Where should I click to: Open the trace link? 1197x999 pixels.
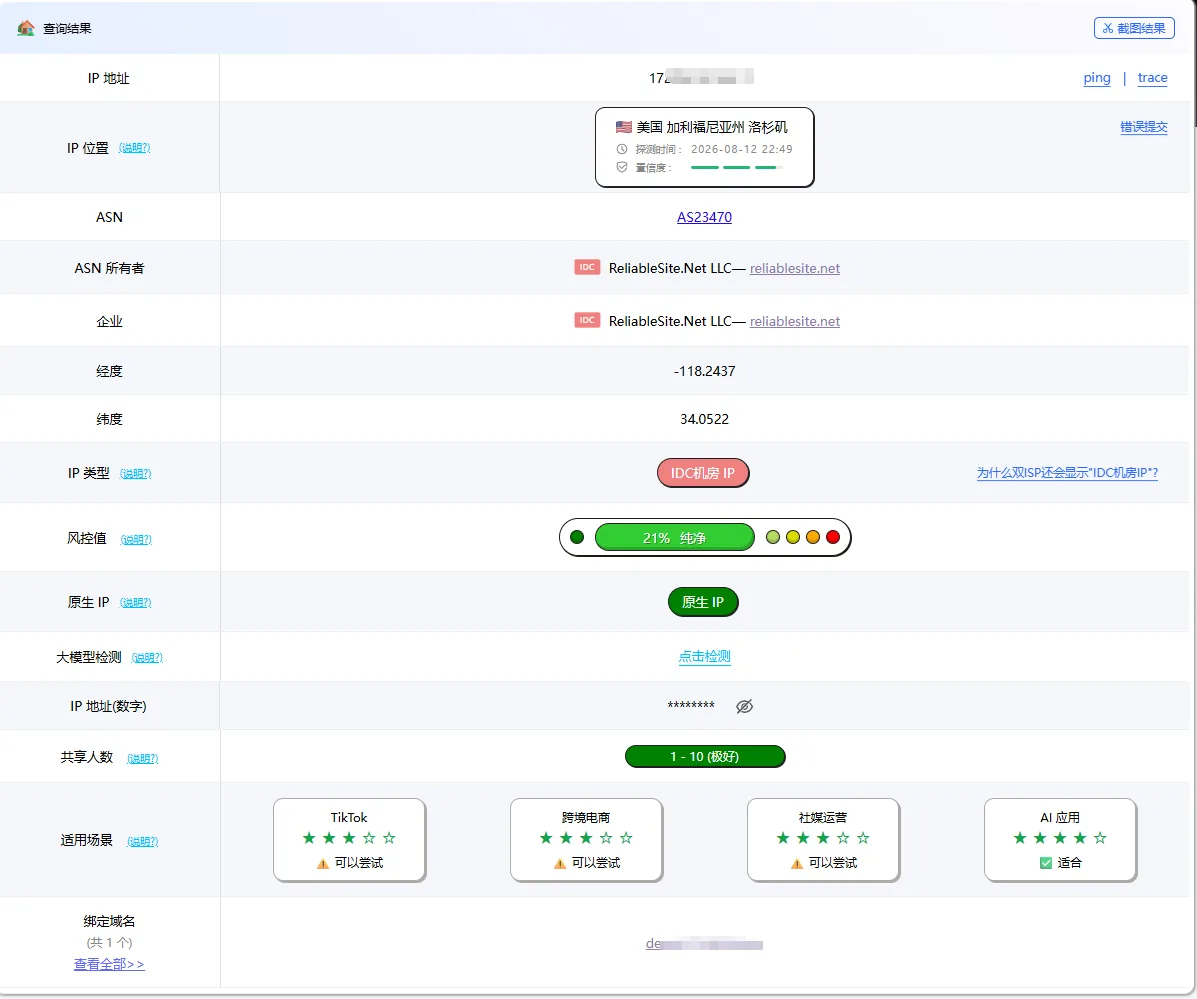click(1152, 78)
